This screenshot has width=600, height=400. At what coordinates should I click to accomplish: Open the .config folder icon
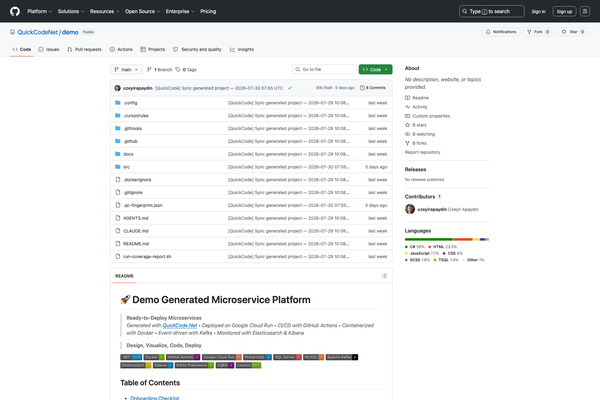pos(118,103)
